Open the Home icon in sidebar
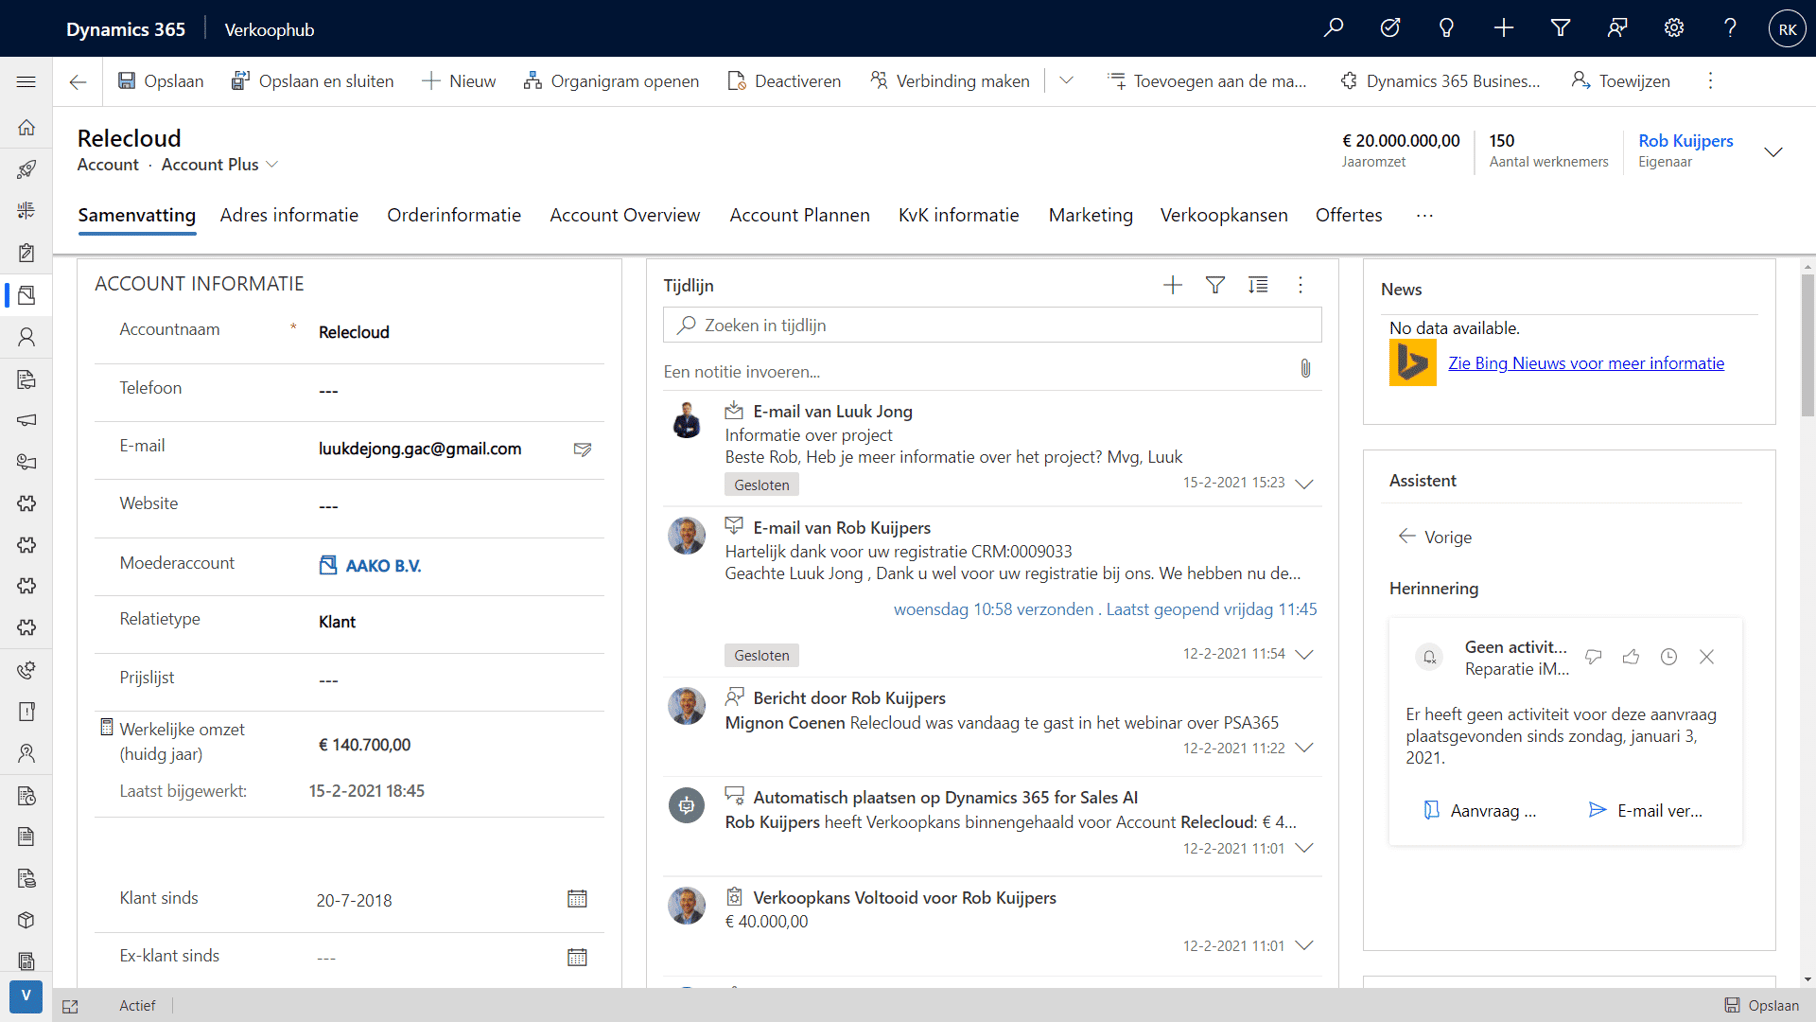The height and width of the screenshot is (1022, 1816). [26, 127]
